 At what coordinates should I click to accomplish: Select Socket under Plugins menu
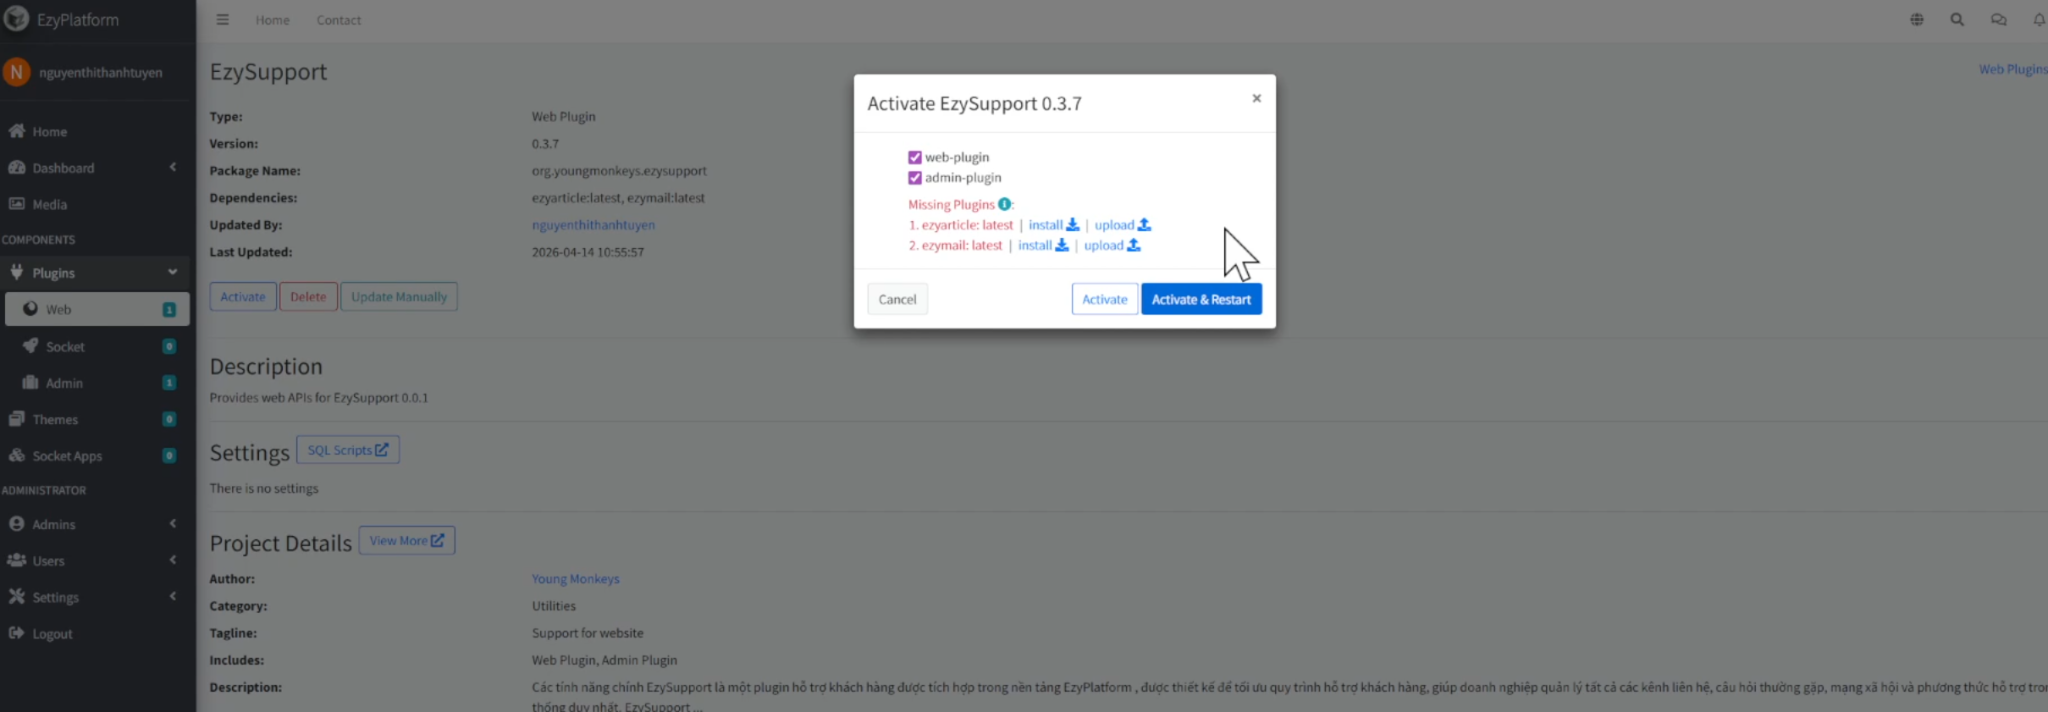point(65,347)
